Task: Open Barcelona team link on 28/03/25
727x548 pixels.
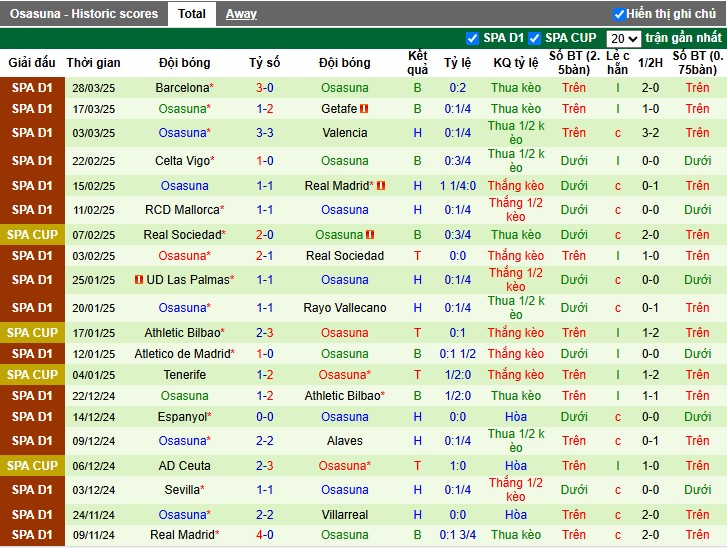Action: (x=182, y=88)
